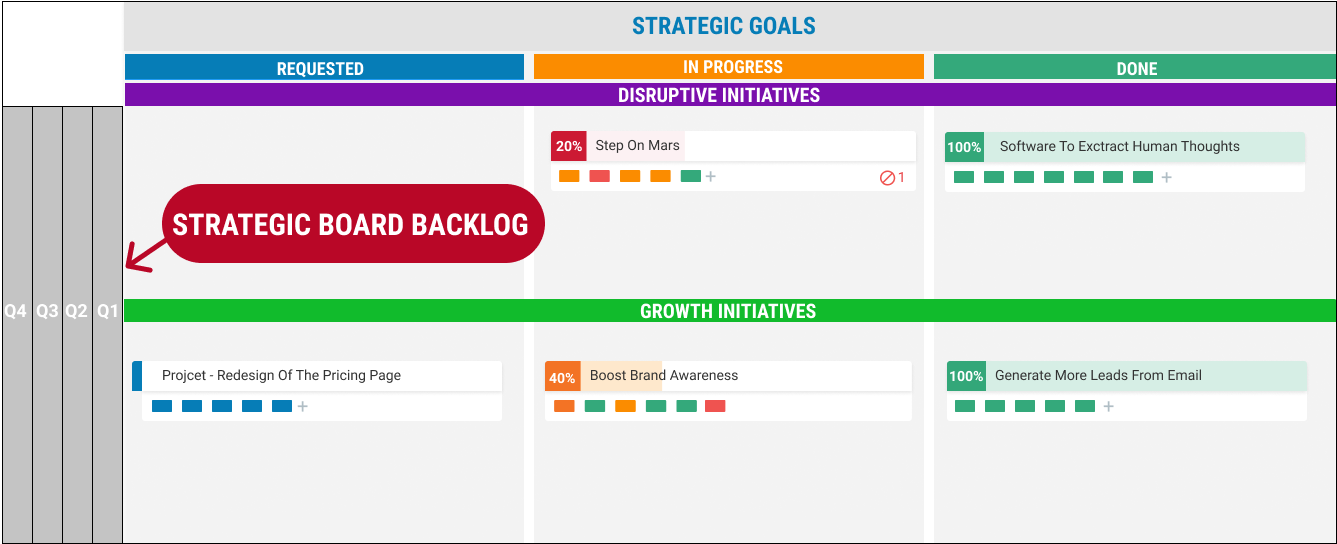Collapse the Growth Initiatives swimlane
This screenshot has height=544, width=1337.
pyautogui.click(x=730, y=311)
